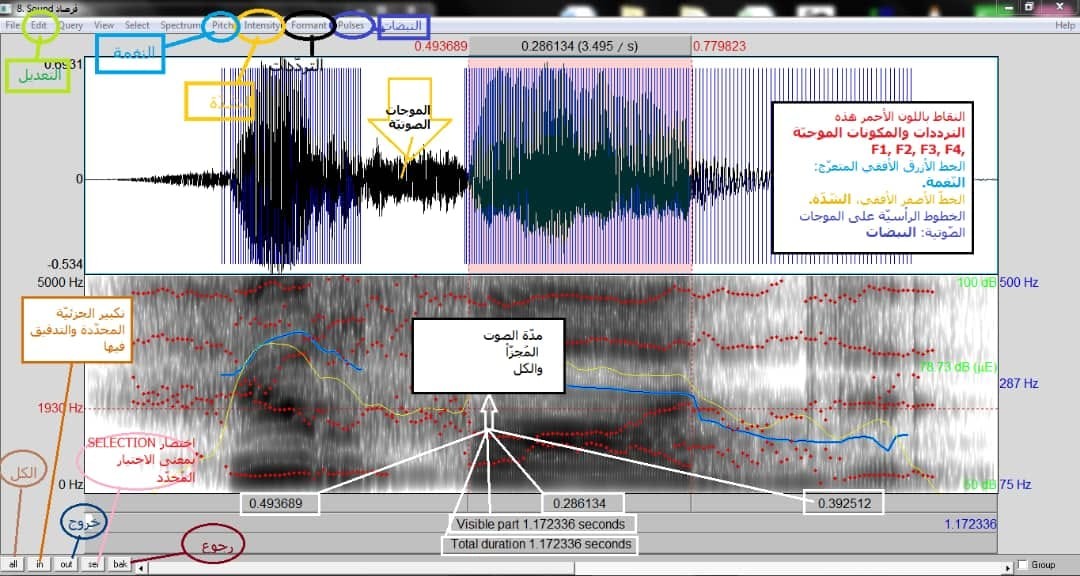Click the 'all' zoom button
The height and width of the screenshot is (576, 1080).
13,564
